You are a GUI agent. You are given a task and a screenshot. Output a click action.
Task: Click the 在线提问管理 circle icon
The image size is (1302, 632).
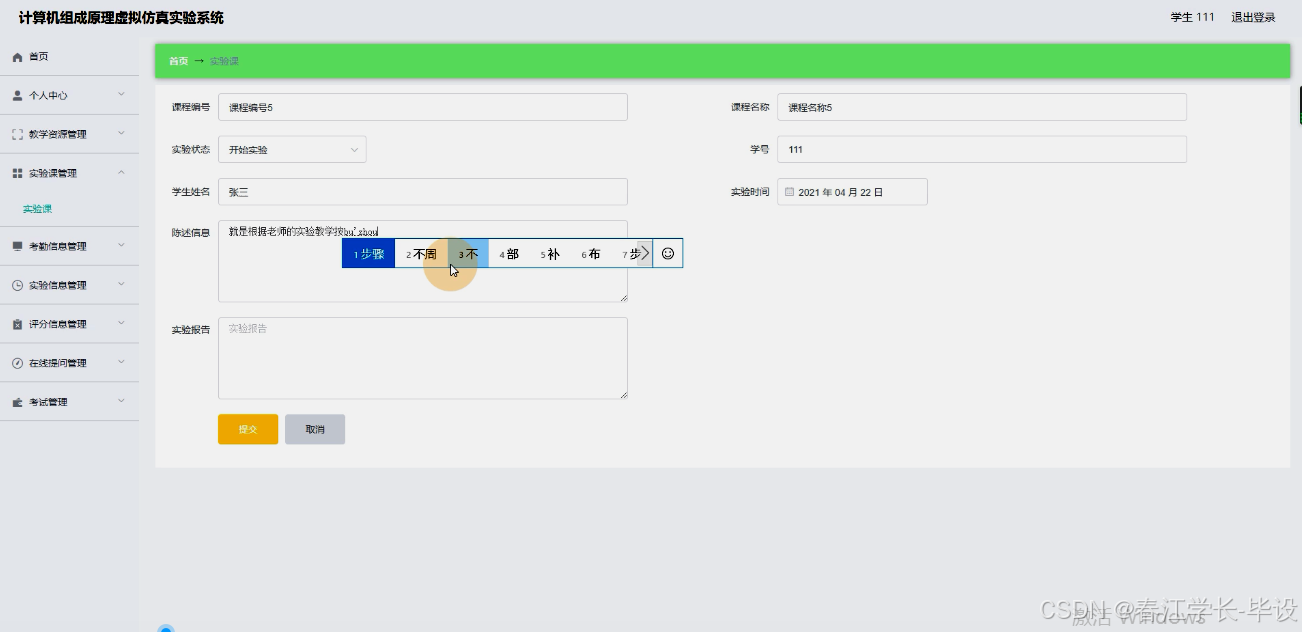pyautogui.click(x=15, y=362)
